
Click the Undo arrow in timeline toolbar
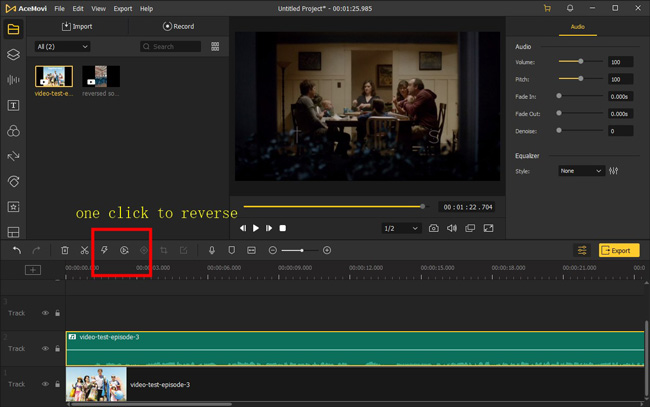coord(17,250)
